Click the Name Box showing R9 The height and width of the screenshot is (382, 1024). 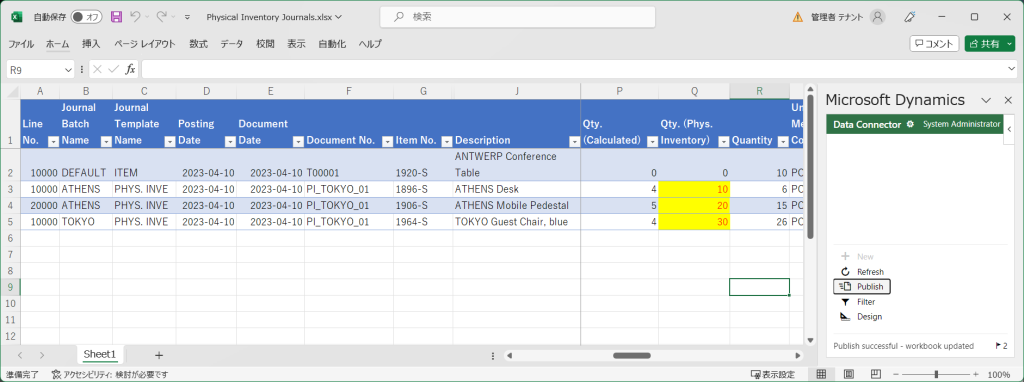coord(35,69)
